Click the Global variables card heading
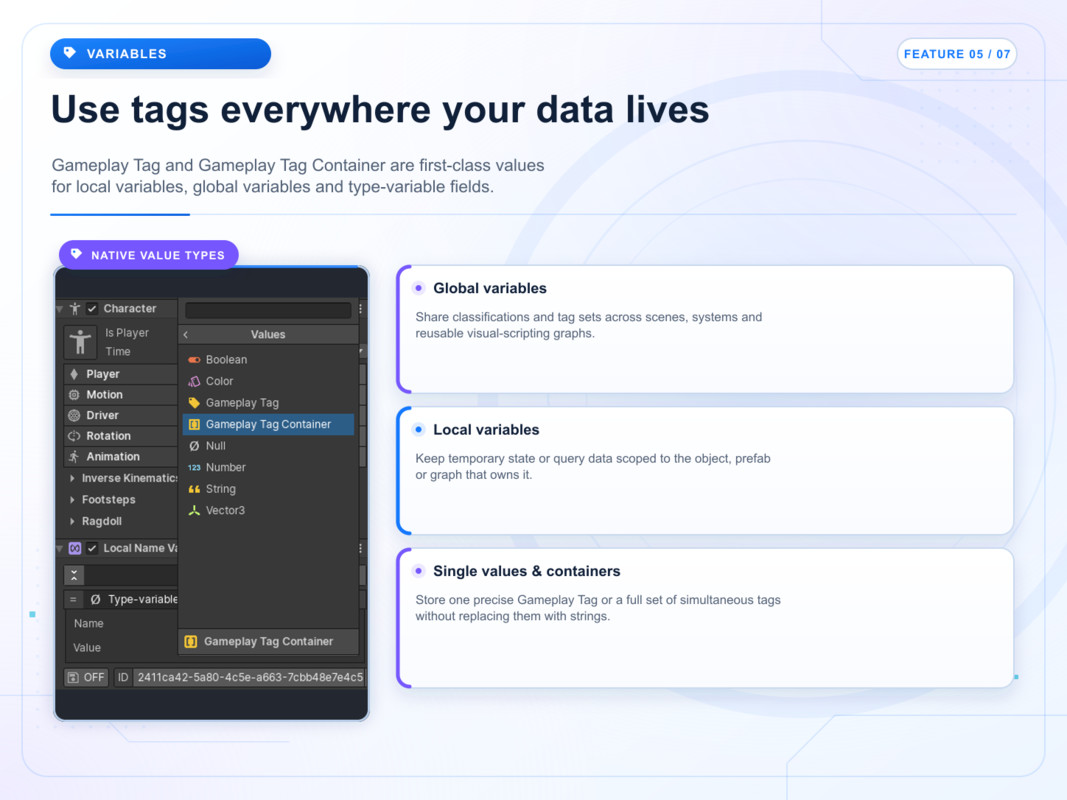The width and height of the screenshot is (1067, 800). (x=490, y=288)
